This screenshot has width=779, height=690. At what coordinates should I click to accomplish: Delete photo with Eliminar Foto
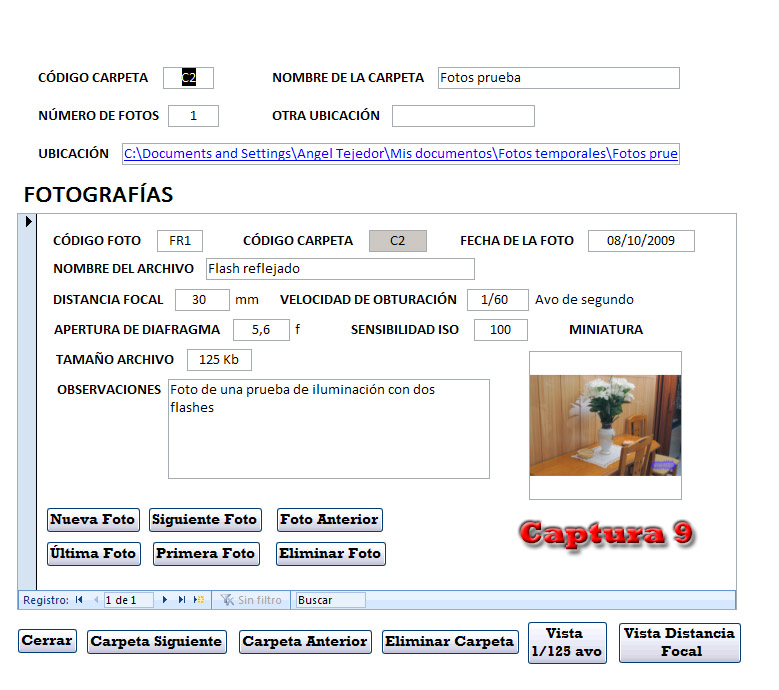(331, 553)
